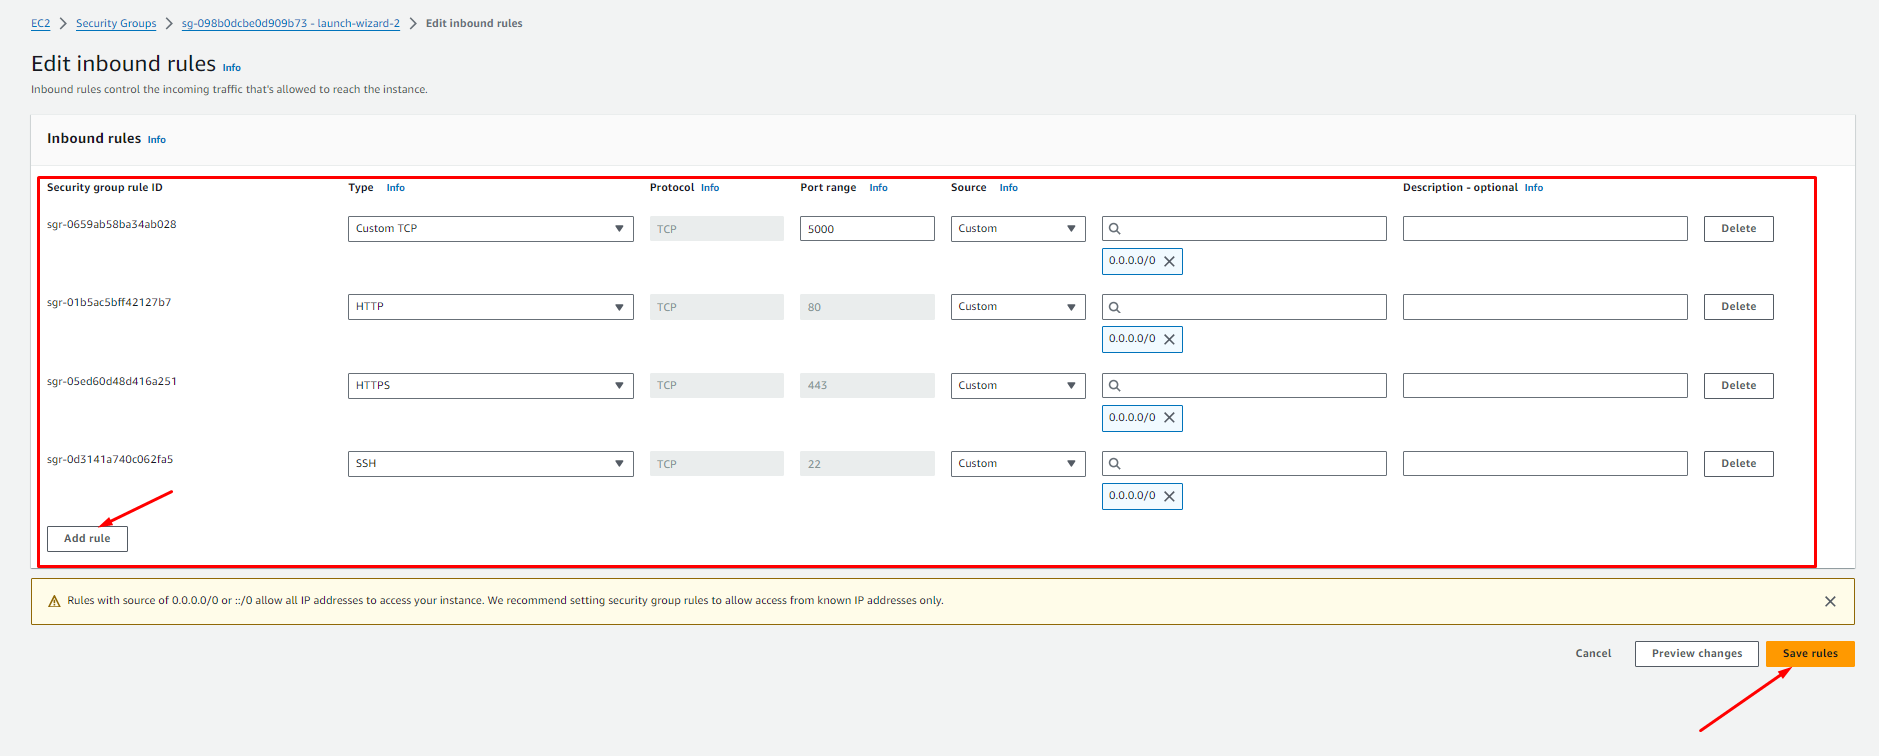Select rule ID sgr-01b5ac5bff42127b7 text
The image size is (1879, 756).
click(x=109, y=303)
